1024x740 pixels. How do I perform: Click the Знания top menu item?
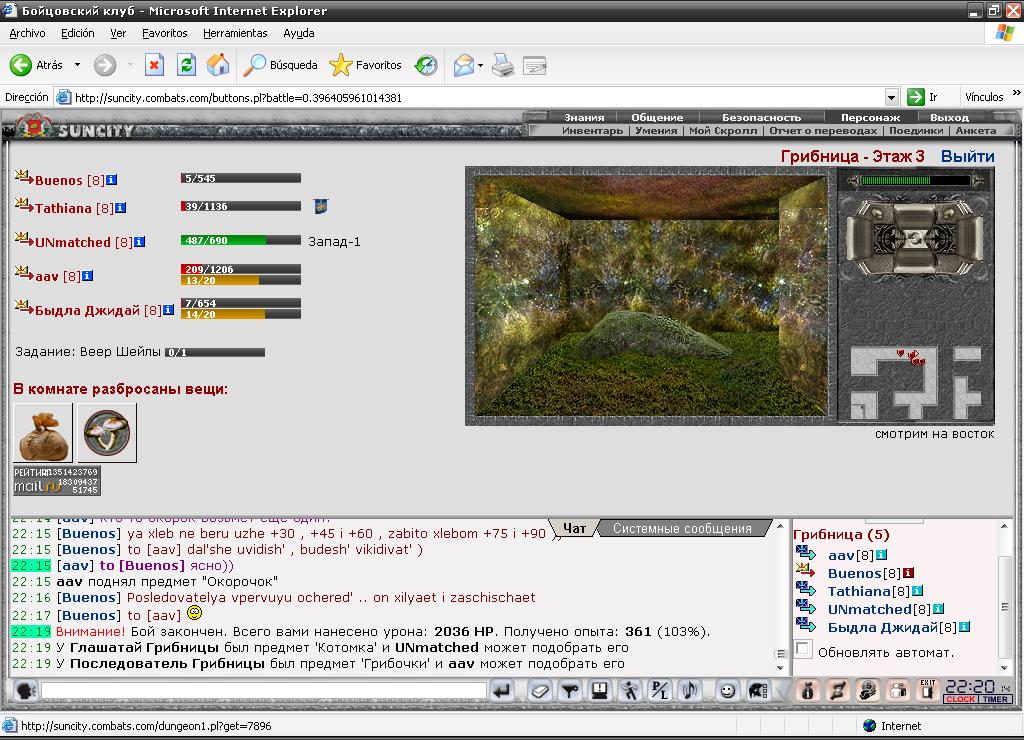point(584,118)
